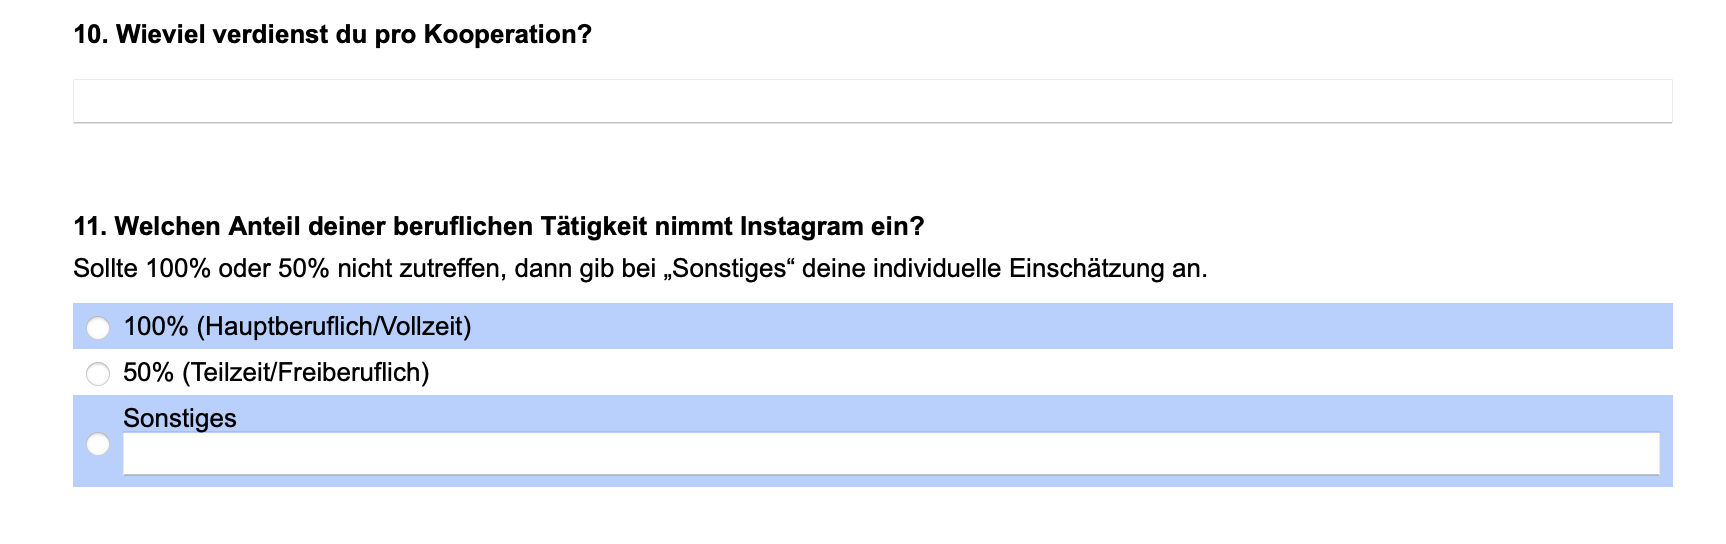Click into the Sonstiges text input box
The height and width of the screenshot is (544, 1726).
tap(891, 454)
